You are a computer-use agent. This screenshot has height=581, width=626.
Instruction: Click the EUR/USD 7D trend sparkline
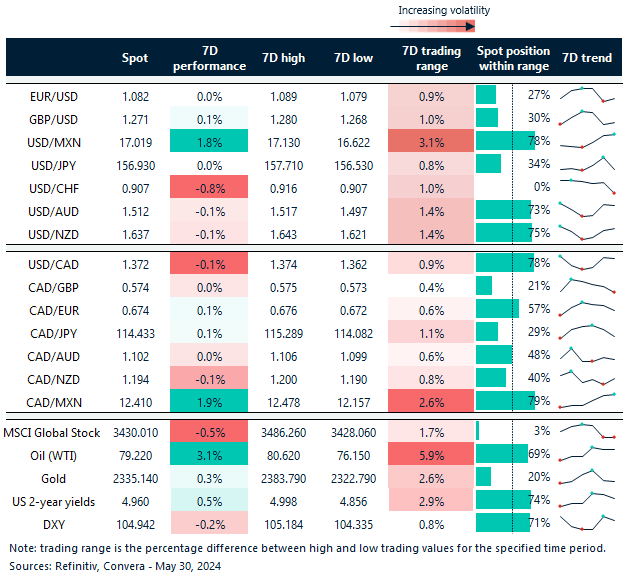587,95
